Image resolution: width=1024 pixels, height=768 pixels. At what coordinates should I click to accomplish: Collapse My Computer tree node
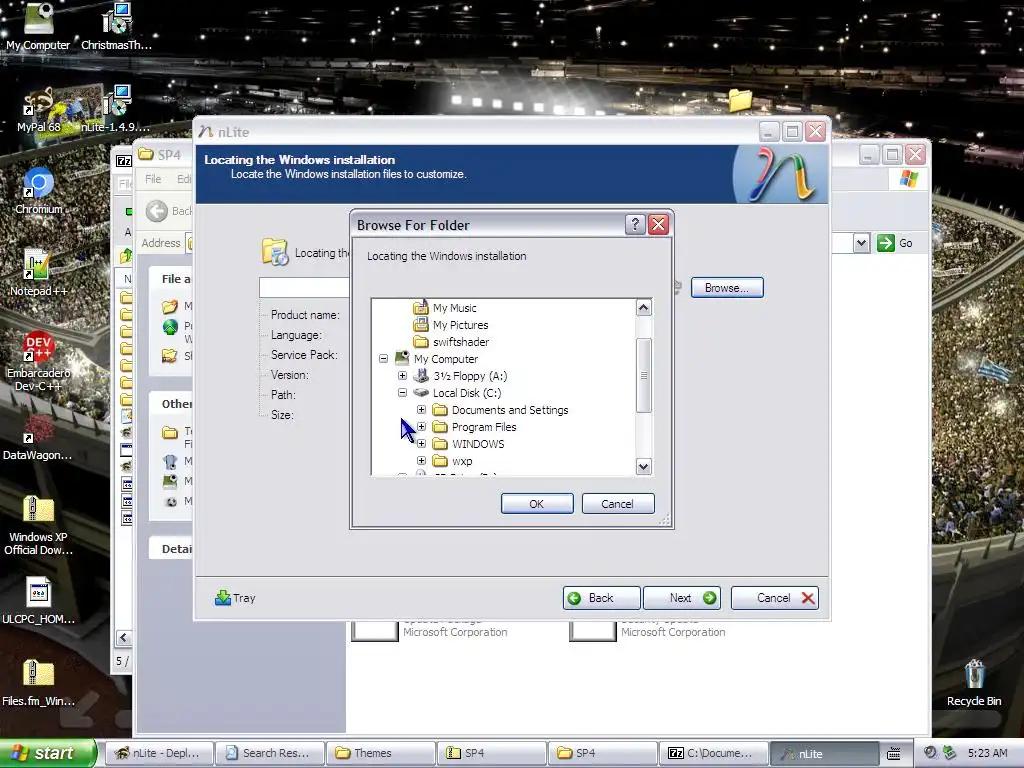(383, 359)
